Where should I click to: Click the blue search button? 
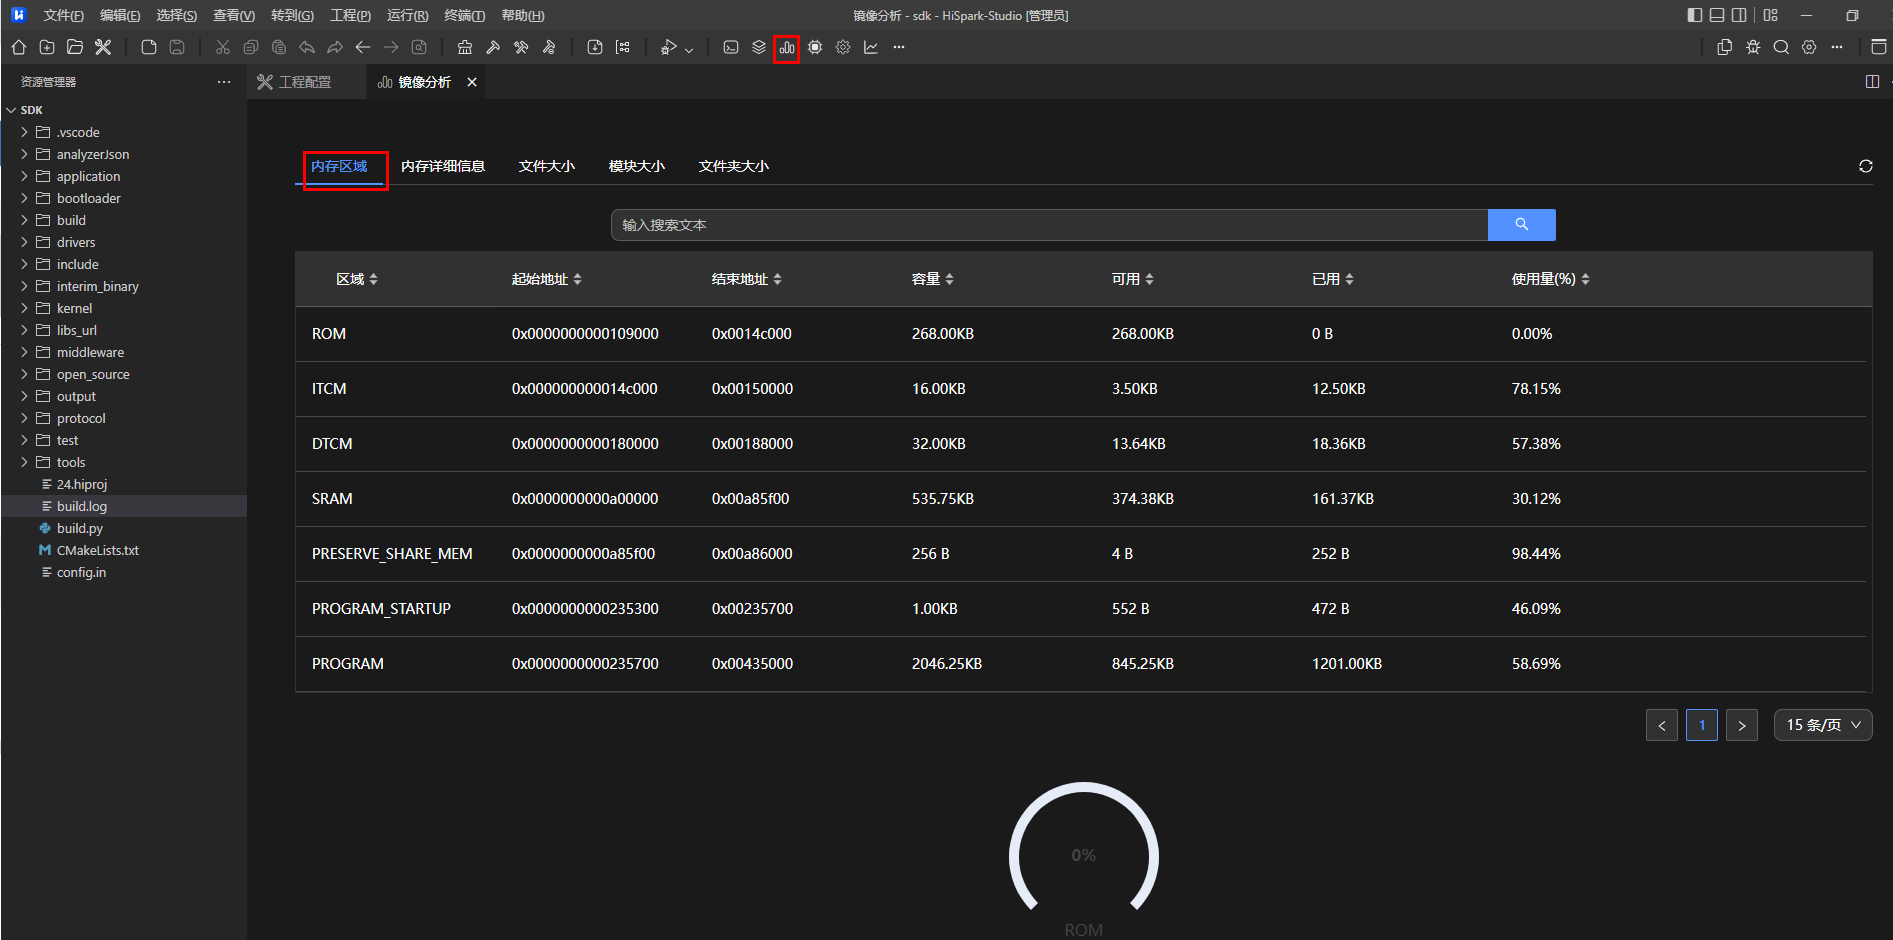[x=1522, y=225]
